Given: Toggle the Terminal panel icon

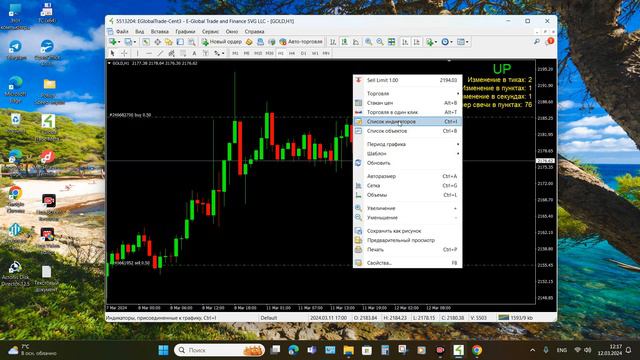Looking at the screenshot, I should click(x=180, y=42).
